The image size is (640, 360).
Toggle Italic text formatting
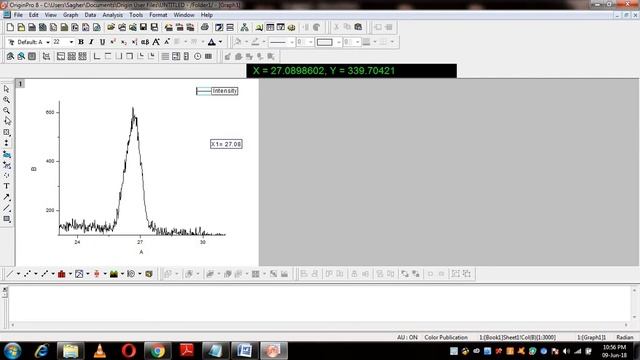click(91, 42)
